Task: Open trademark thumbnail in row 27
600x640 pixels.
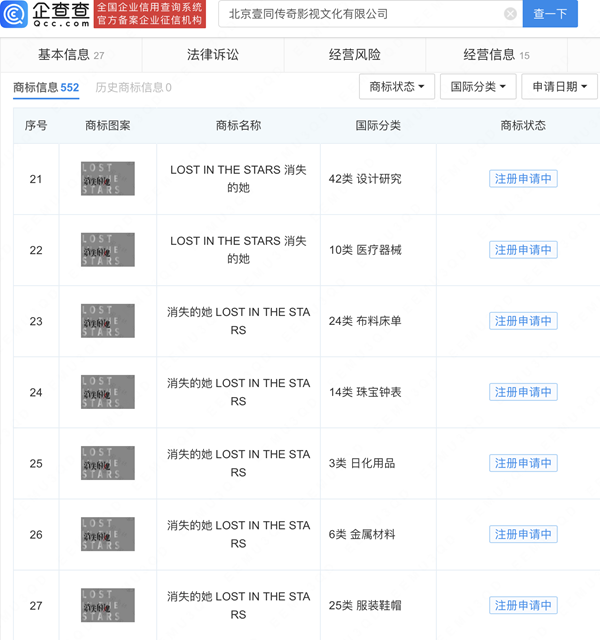Action: [x=108, y=605]
